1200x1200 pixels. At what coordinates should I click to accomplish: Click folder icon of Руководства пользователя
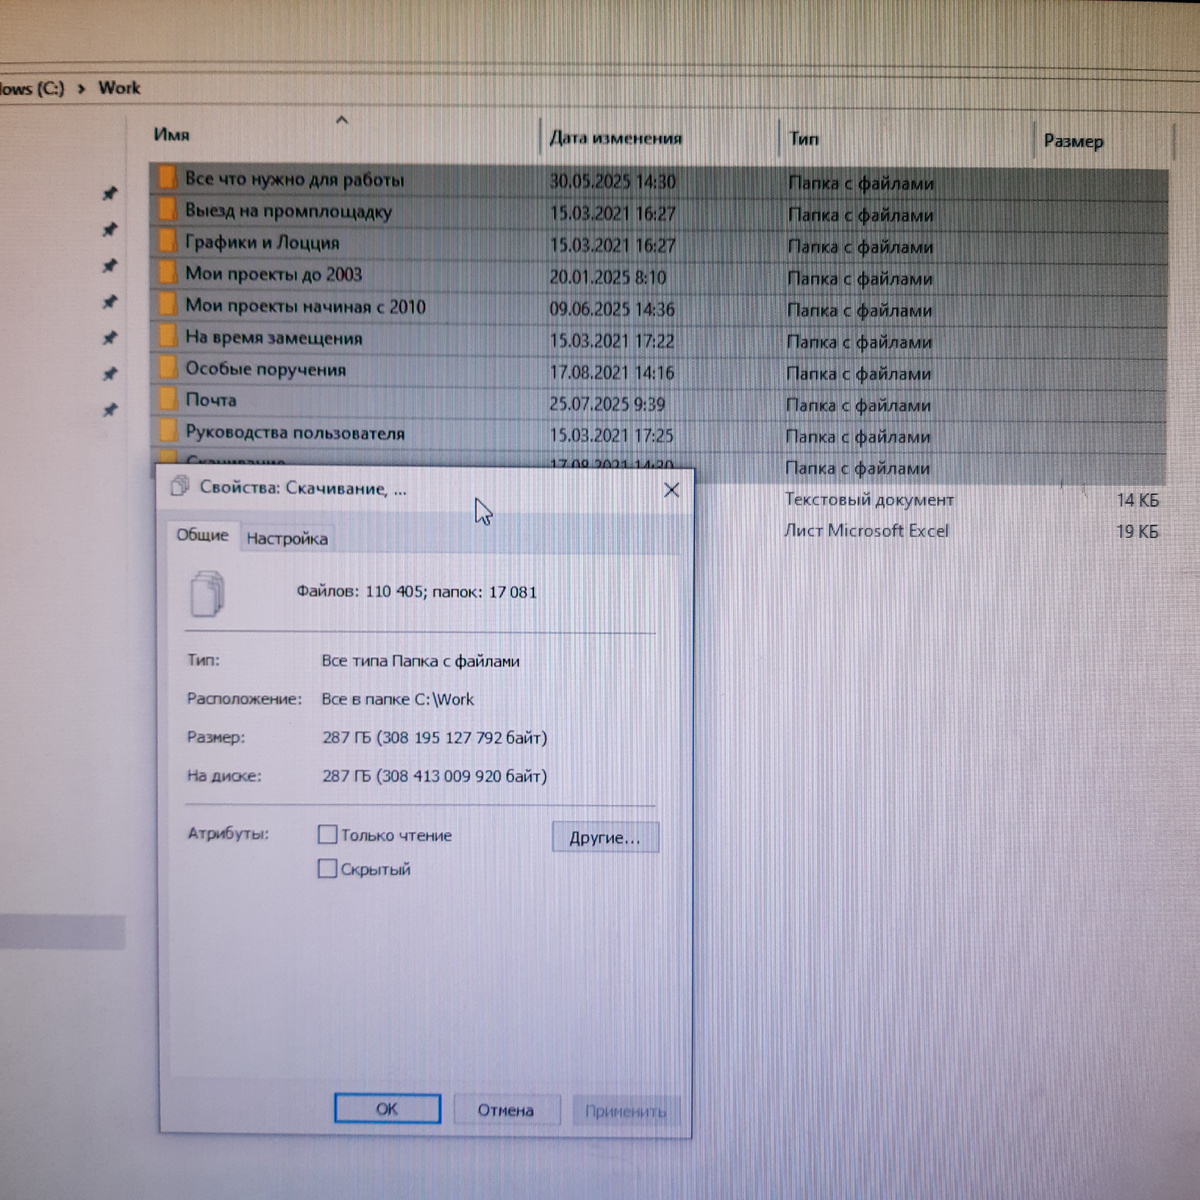tap(166, 432)
